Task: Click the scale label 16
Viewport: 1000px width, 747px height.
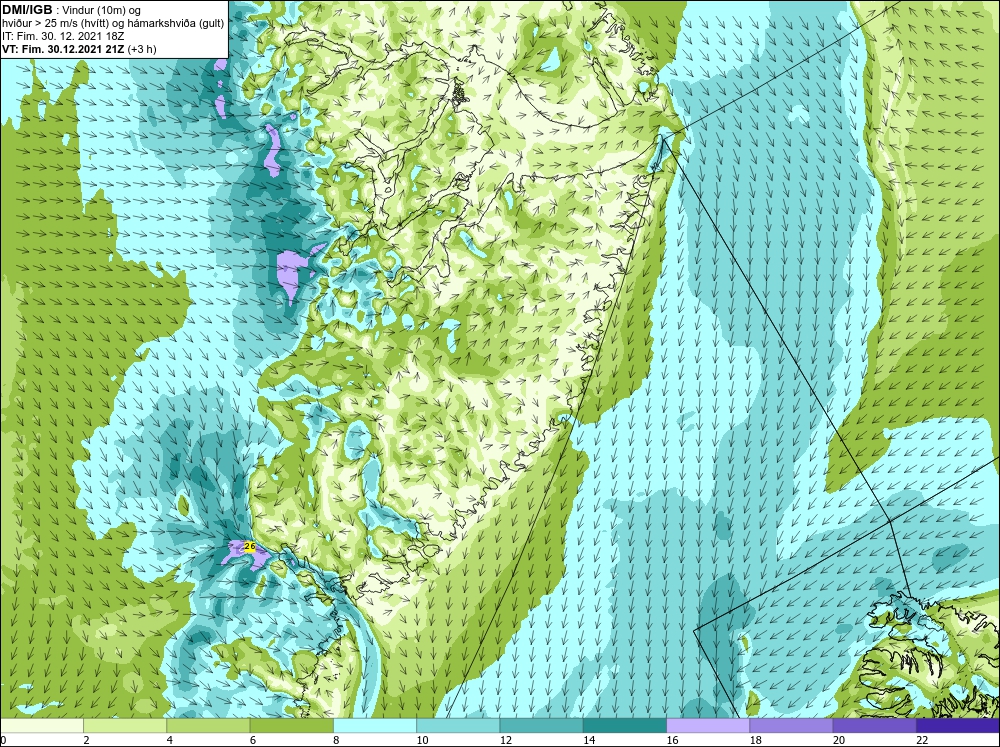Action: 672,740
